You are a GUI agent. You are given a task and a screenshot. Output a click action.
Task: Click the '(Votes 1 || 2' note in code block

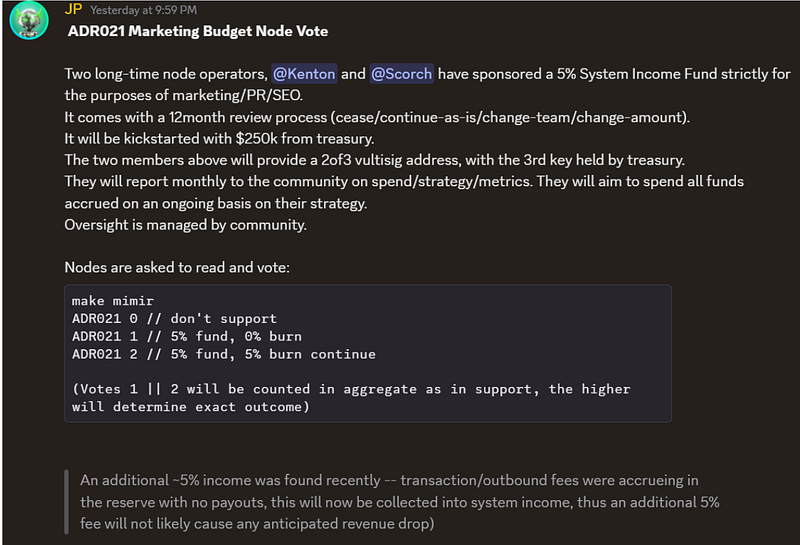click(x=351, y=398)
